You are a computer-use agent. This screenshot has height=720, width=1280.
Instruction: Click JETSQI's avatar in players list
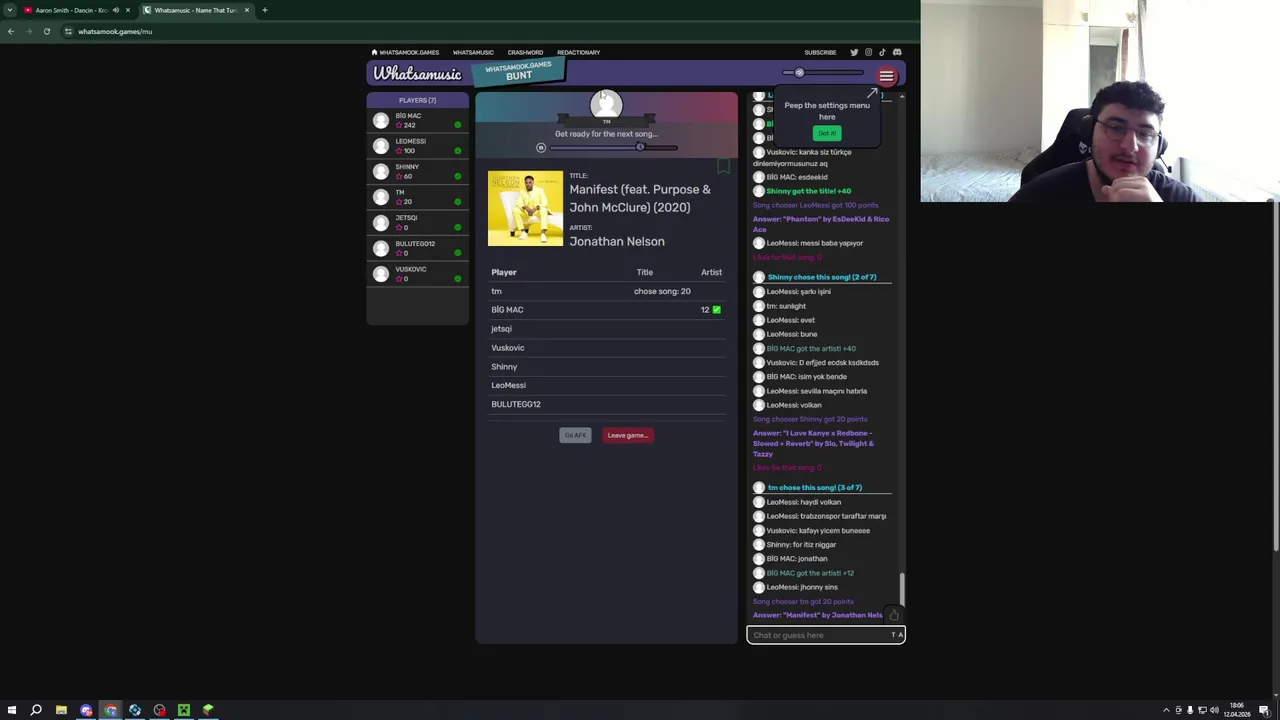coord(381,223)
